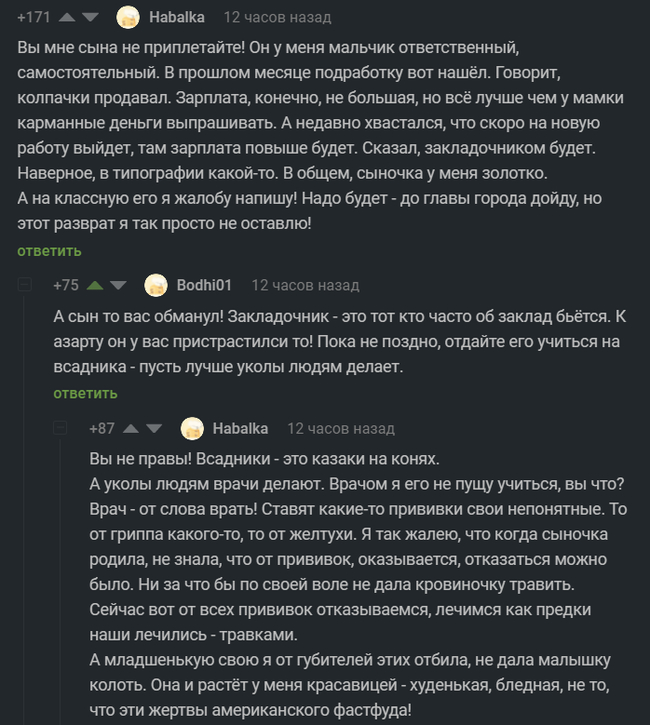The width and height of the screenshot is (650, 725).
Task: Click the timestamp on Habalka's +87 reply
Action: click(x=341, y=428)
